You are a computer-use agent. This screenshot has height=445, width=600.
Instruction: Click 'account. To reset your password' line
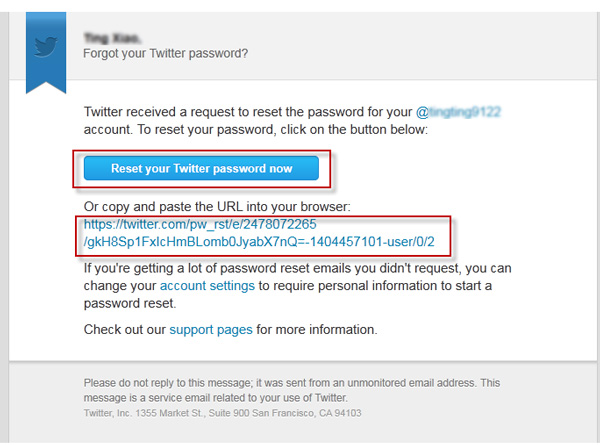point(256,129)
